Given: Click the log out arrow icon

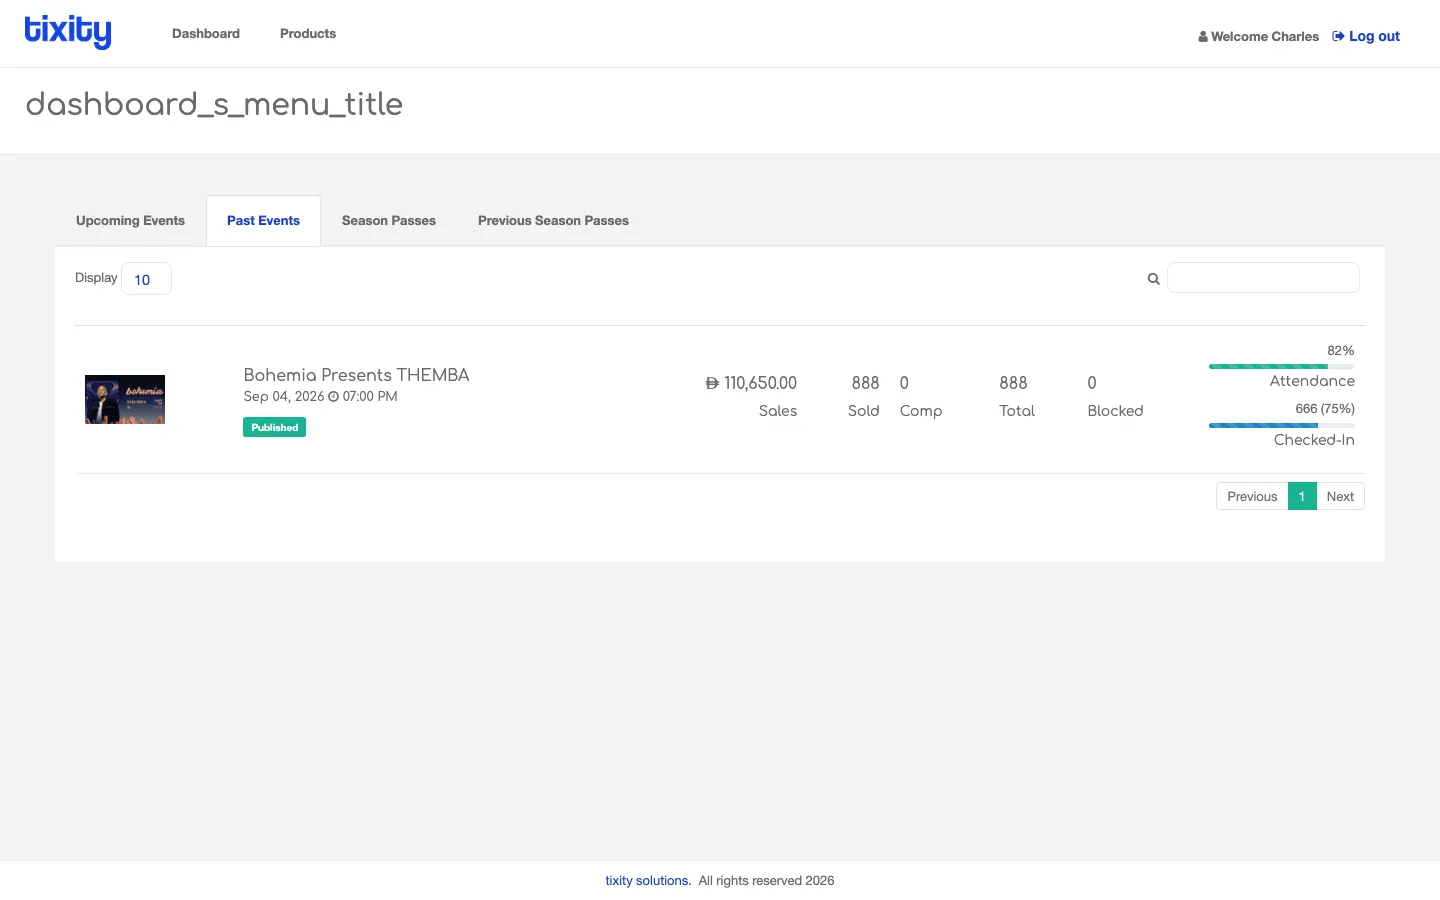Looking at the screenshot, I should 1338,36.
